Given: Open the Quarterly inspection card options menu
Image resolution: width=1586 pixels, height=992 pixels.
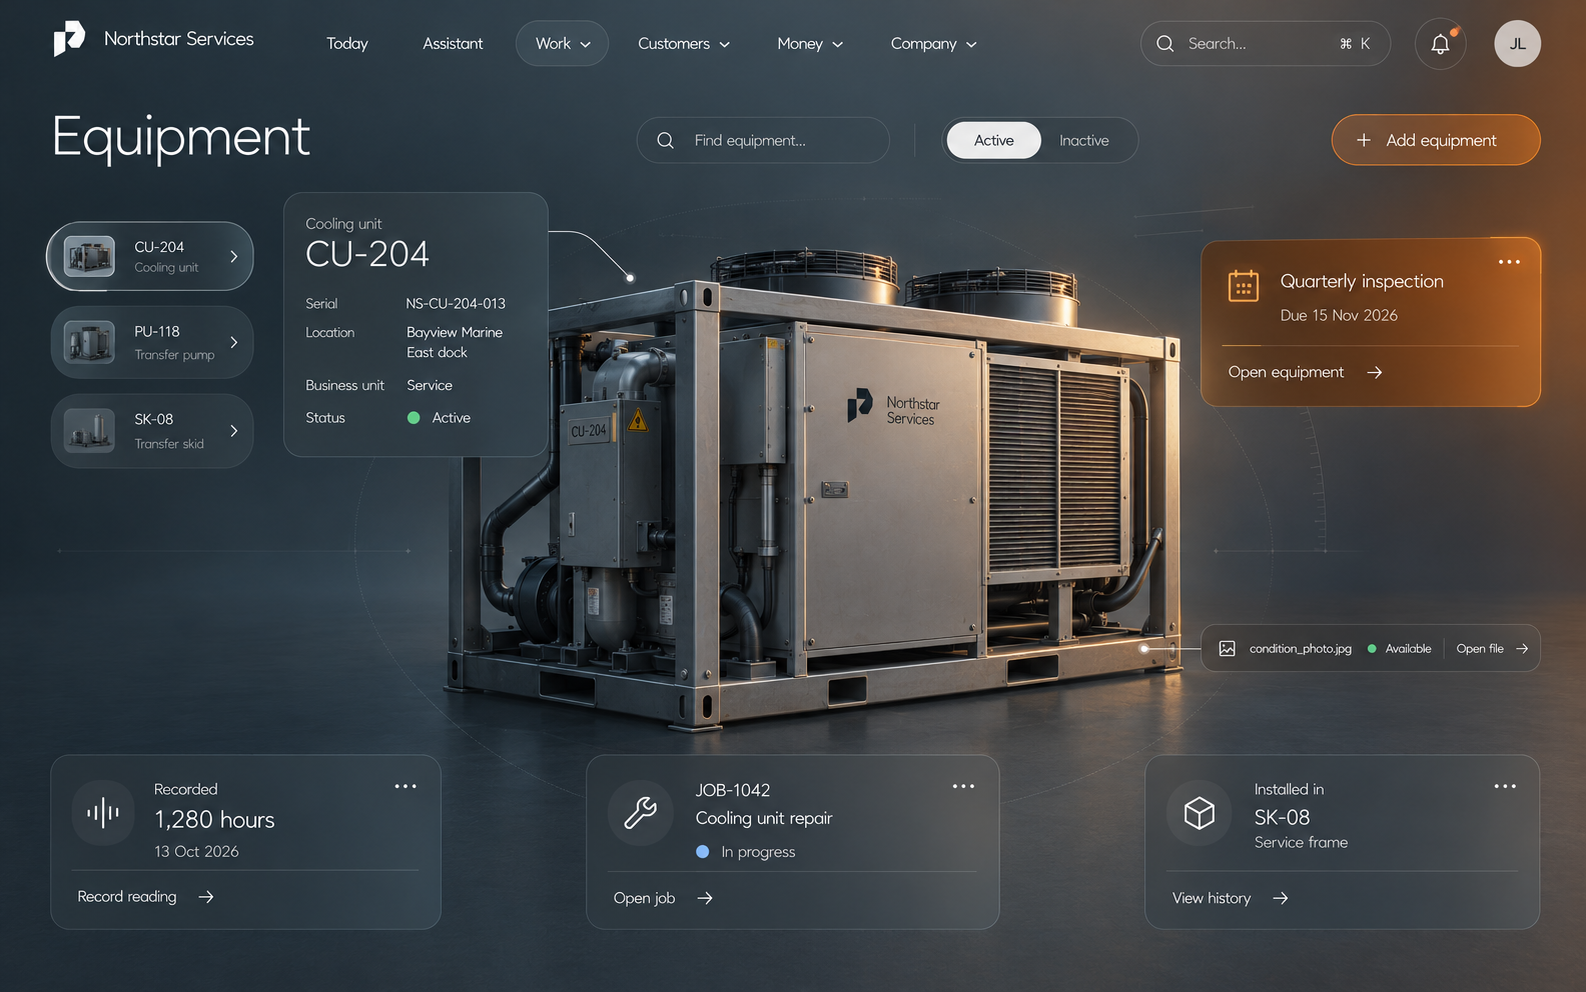Looking at the screenshot, I should coord(1509,262).
